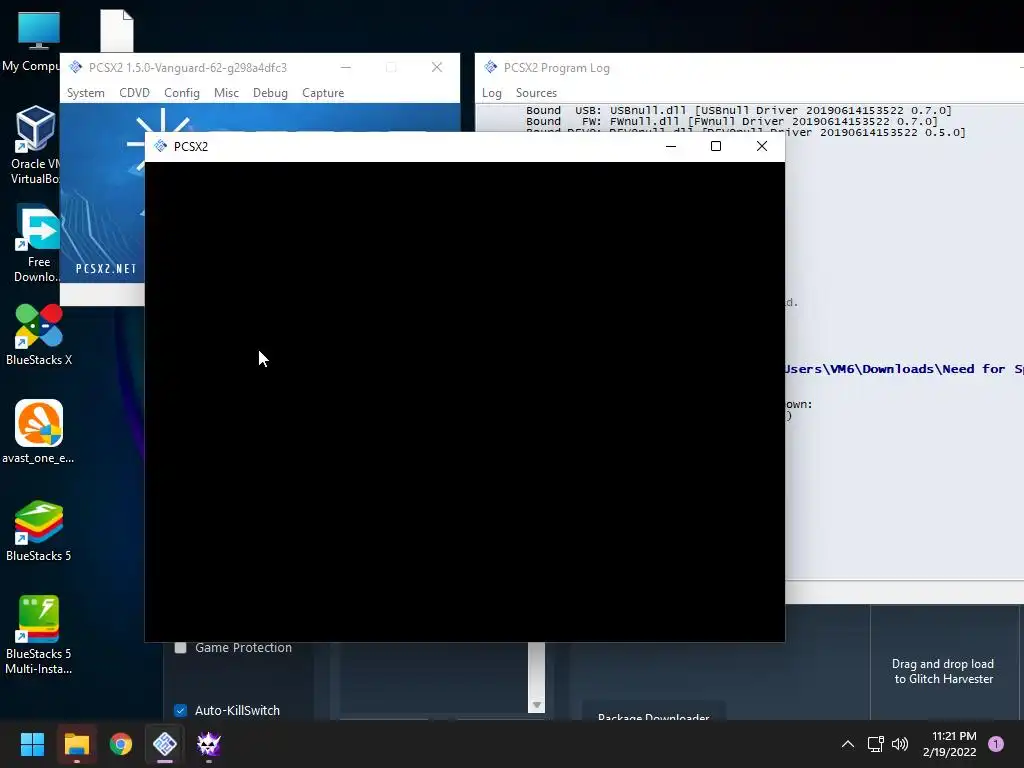Uncheck the Auto-KillSwitch checkbox

click(181, 711)
